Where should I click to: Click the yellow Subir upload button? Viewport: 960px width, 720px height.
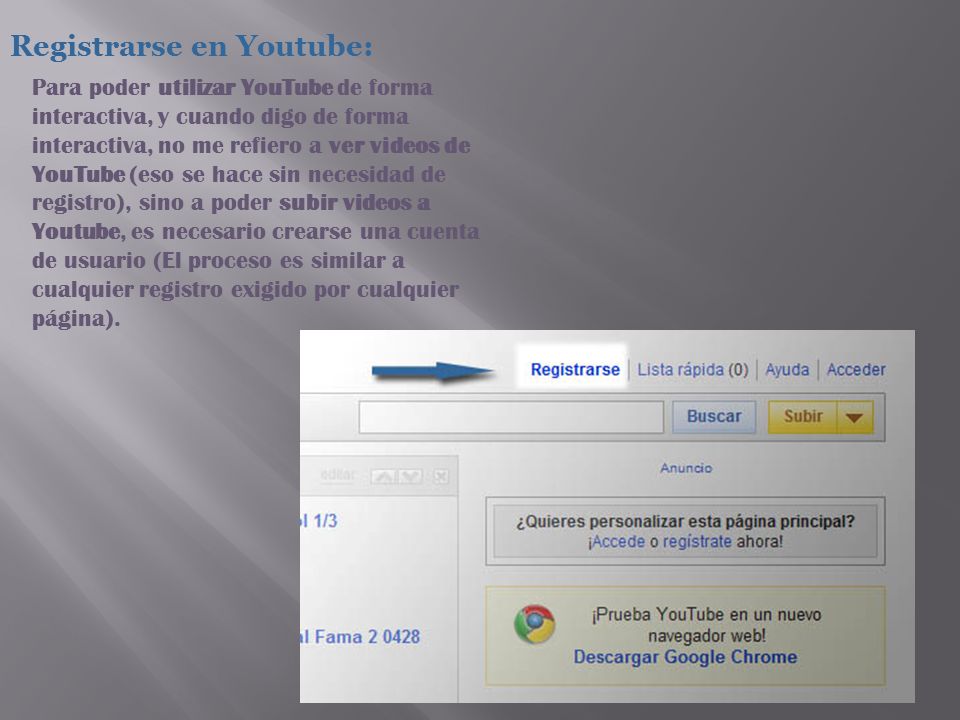point(803,416)
